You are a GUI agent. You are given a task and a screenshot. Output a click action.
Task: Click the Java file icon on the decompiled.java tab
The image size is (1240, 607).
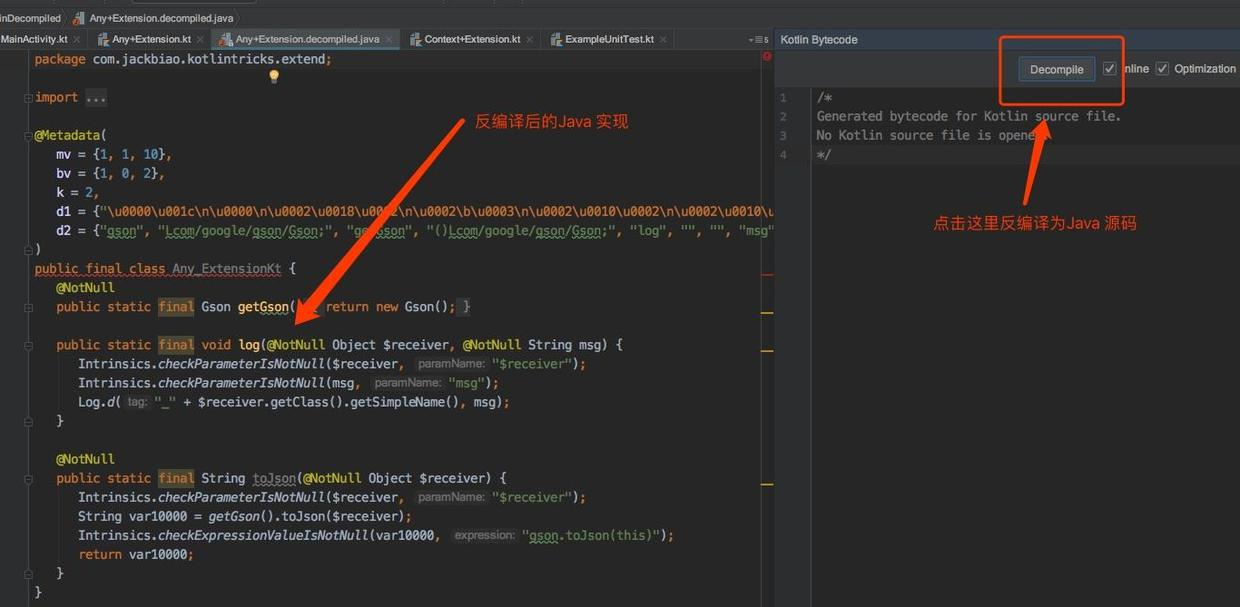[x=226, y=40]
